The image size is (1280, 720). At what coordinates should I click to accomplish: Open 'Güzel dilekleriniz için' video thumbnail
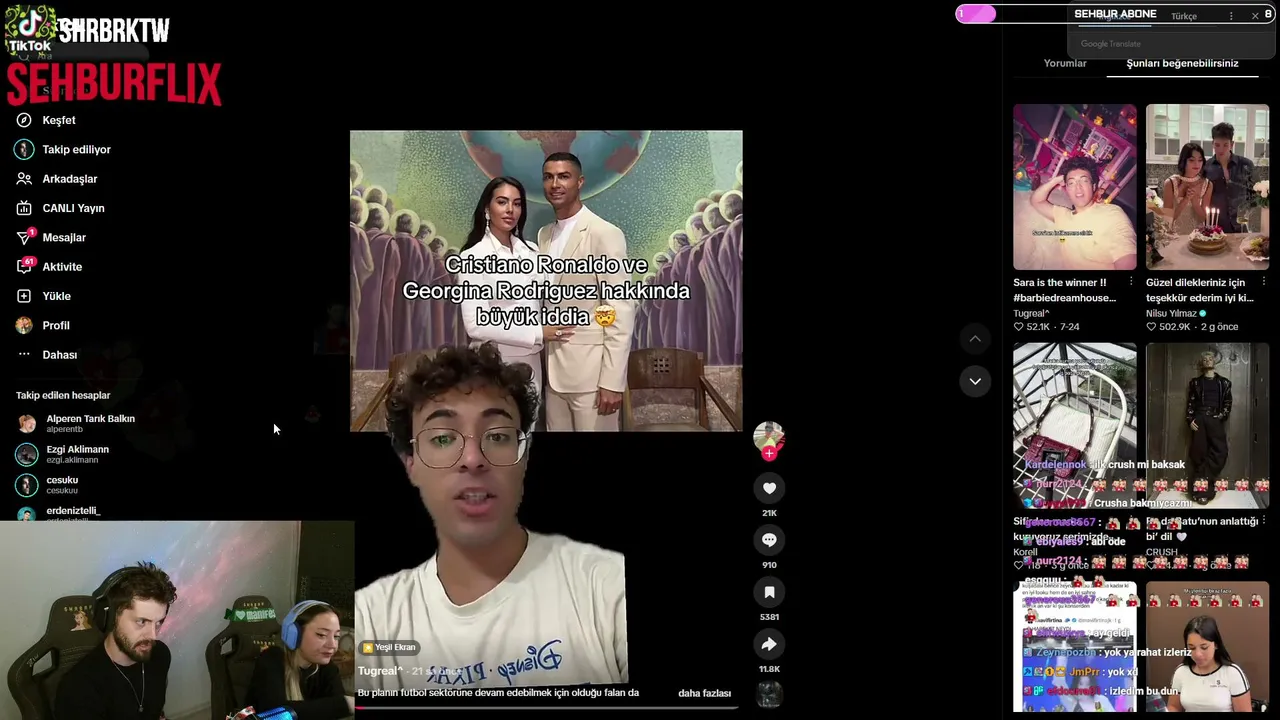pos(1207,187)
